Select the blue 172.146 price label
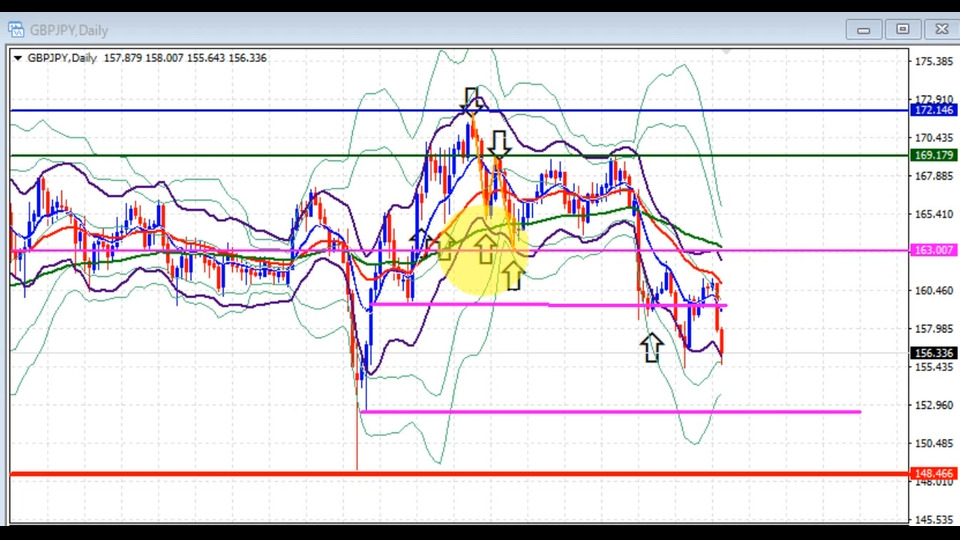960x540 pixels. 934,110
